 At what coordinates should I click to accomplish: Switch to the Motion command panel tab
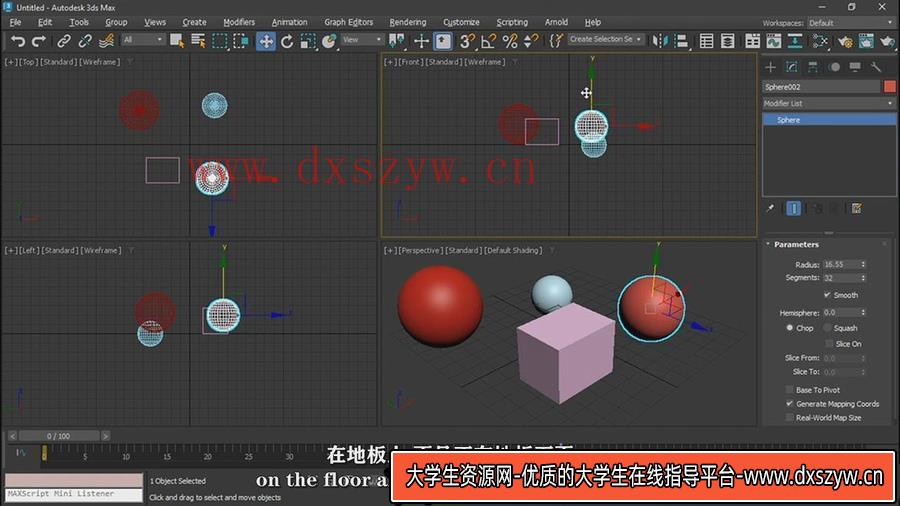click(x=834, y=67)
